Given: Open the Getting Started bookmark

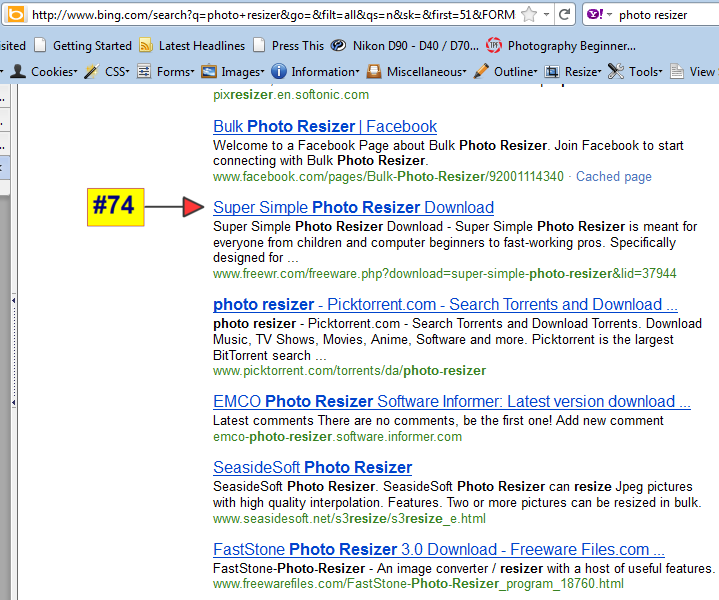Looking at the screenshot, I should point(92,46).
